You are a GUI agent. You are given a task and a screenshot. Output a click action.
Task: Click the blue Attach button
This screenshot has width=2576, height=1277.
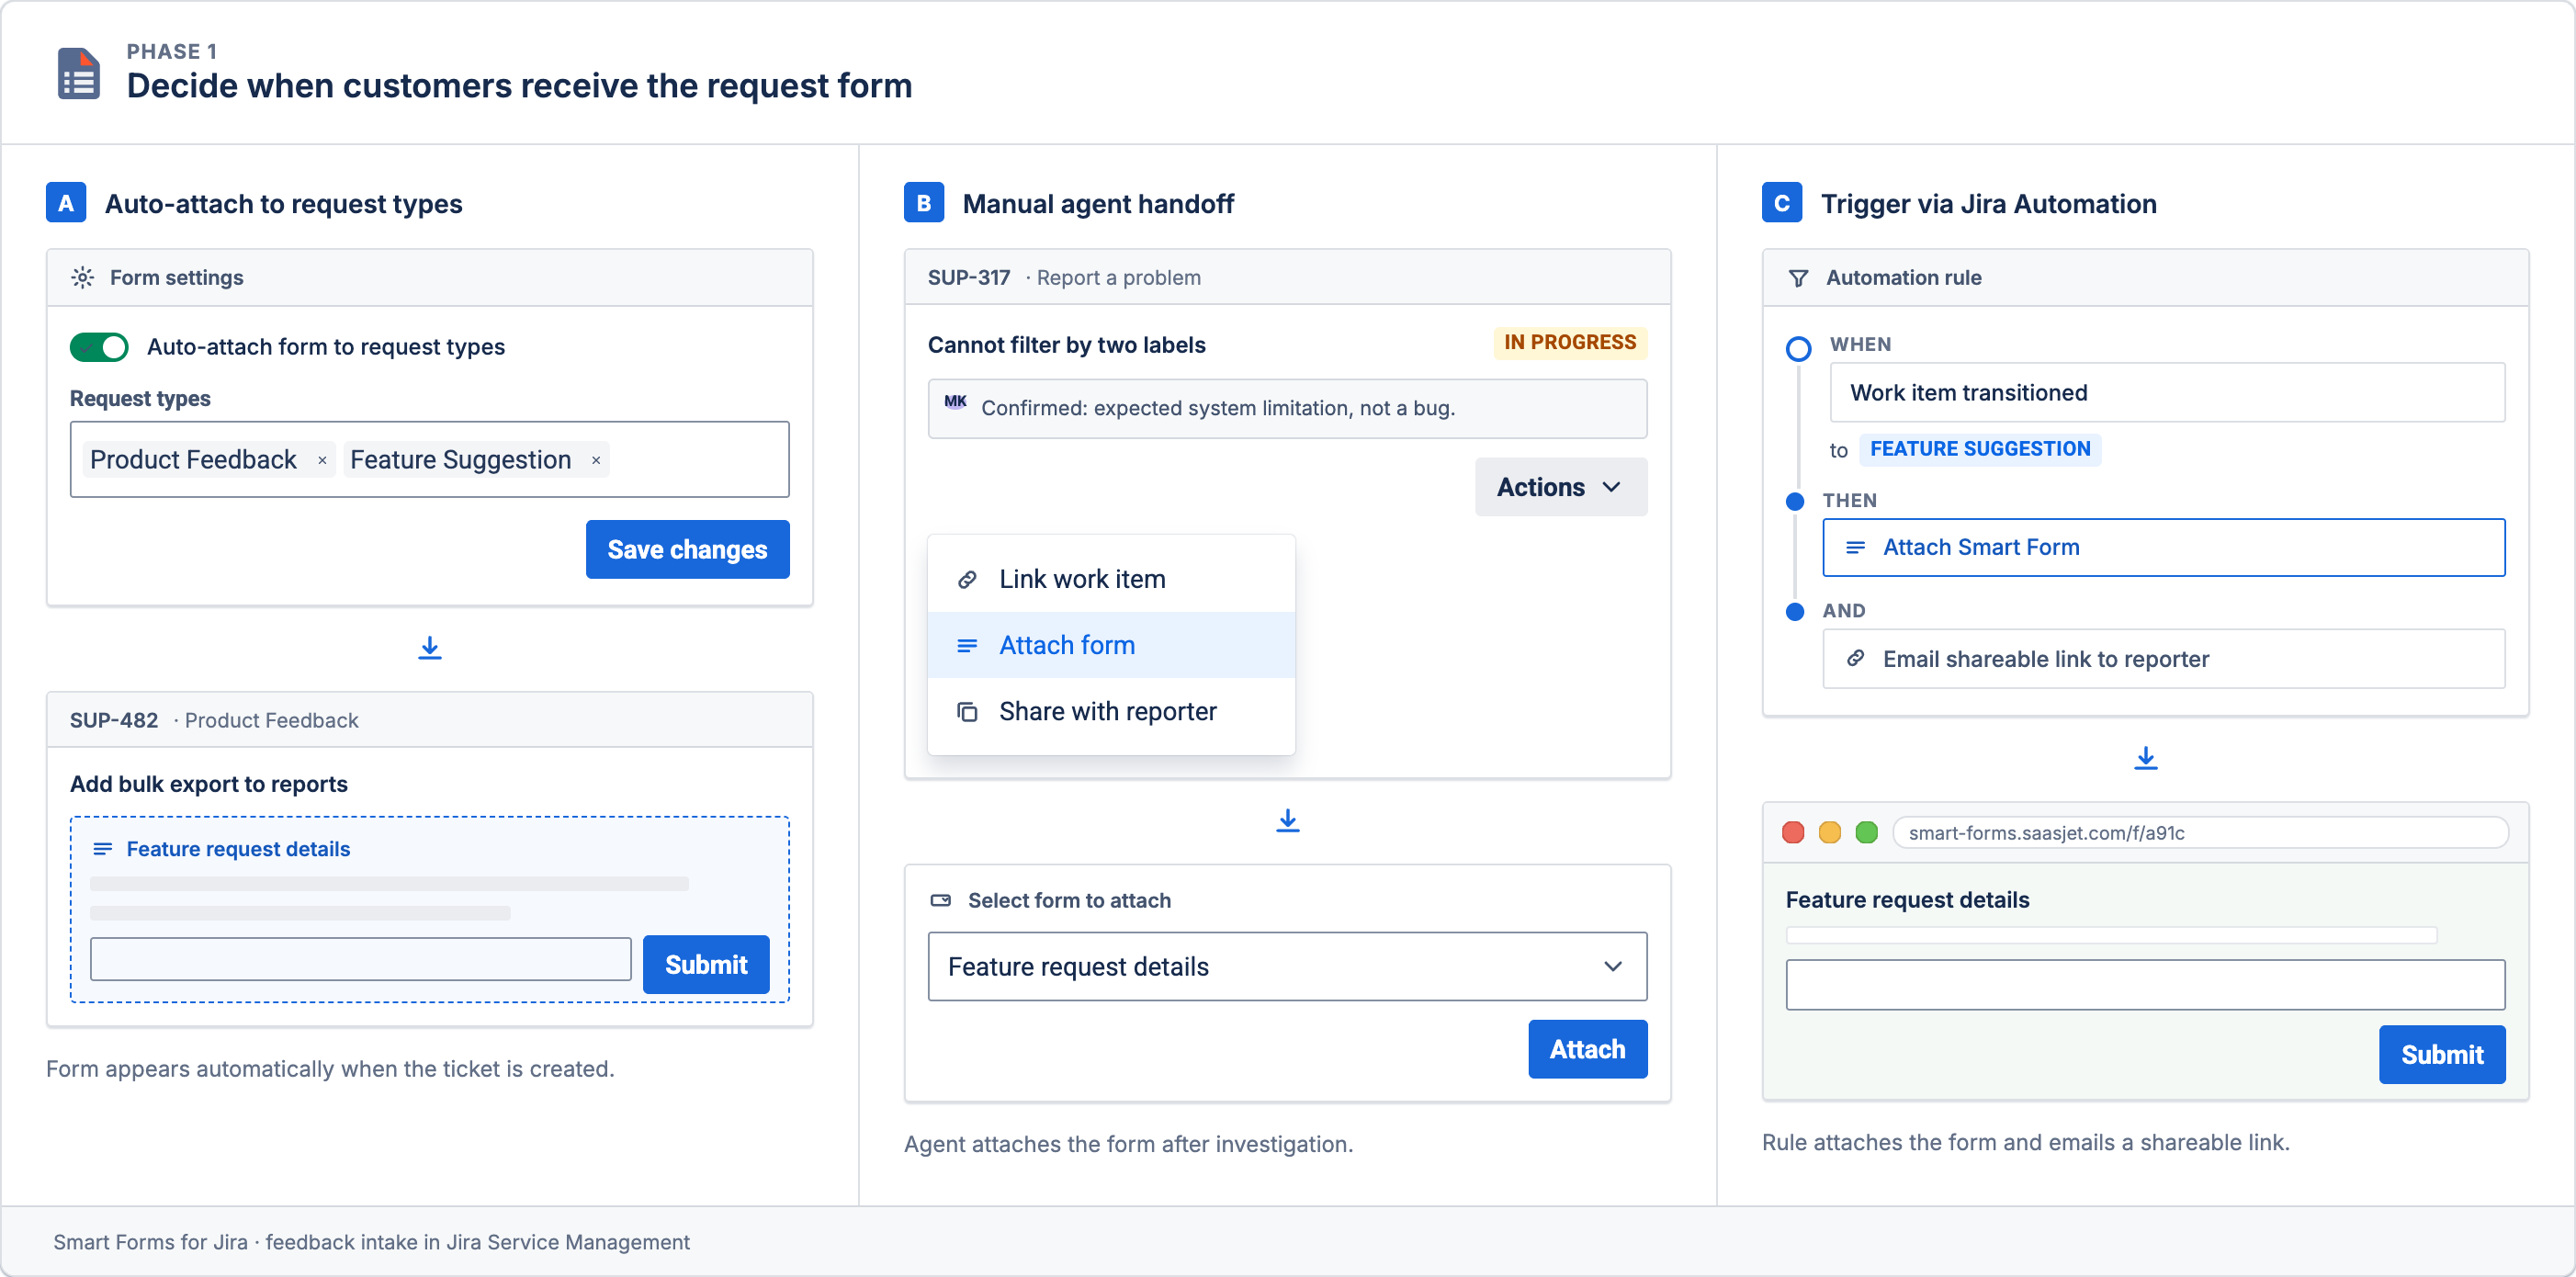click(1587, 1049)
